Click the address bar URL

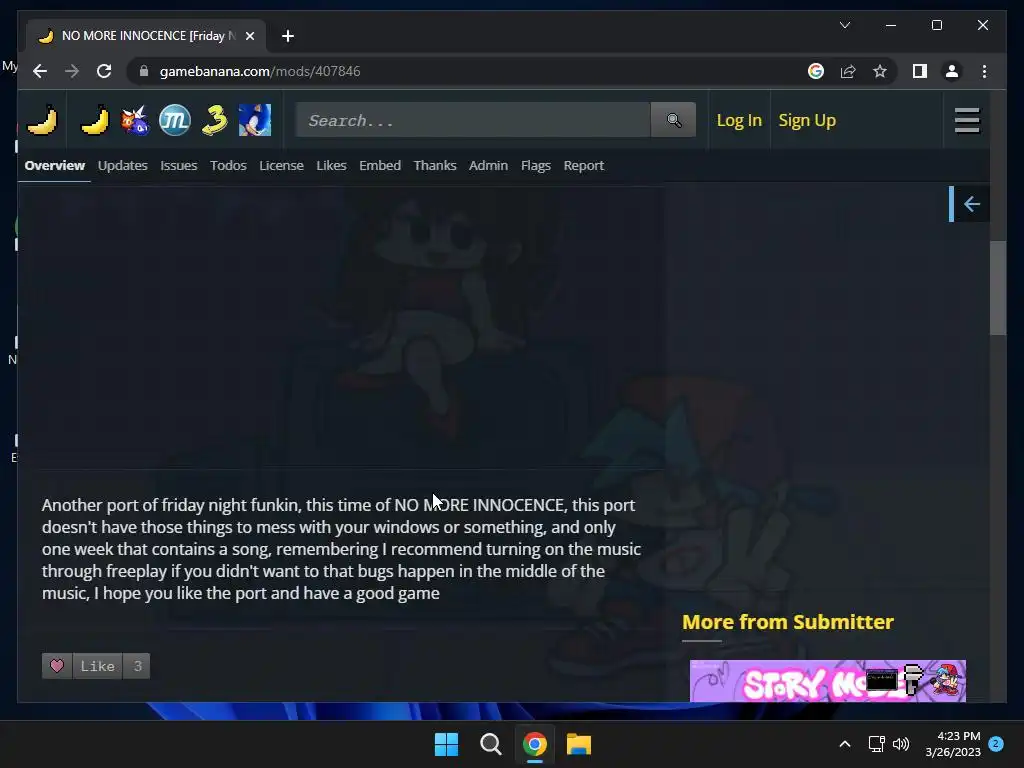coord(260,71)
